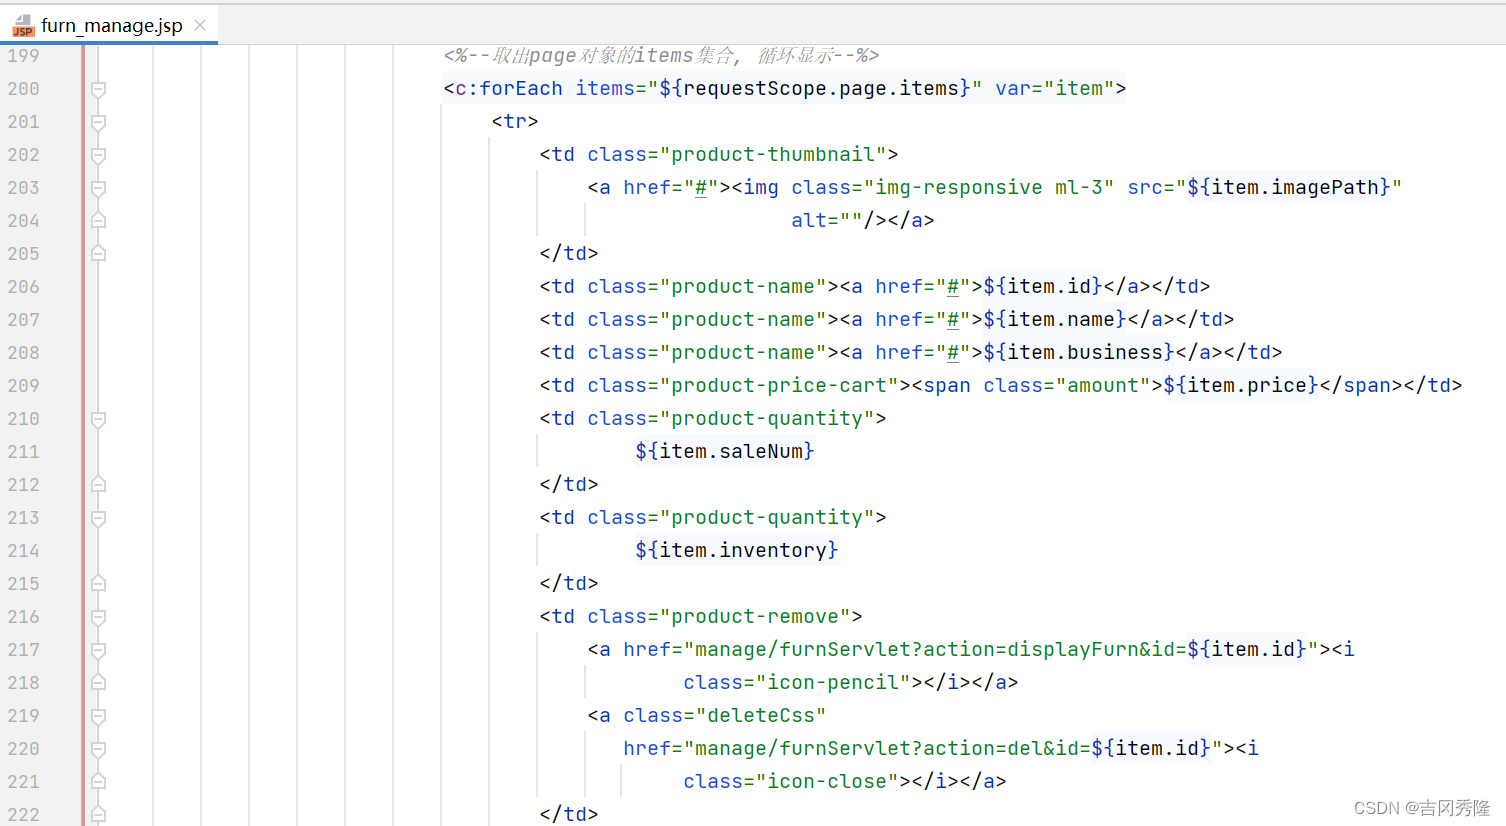Click the "icon-close" class value
Image resolution: width=1506 pixels, height=826 pixels.
827,782
